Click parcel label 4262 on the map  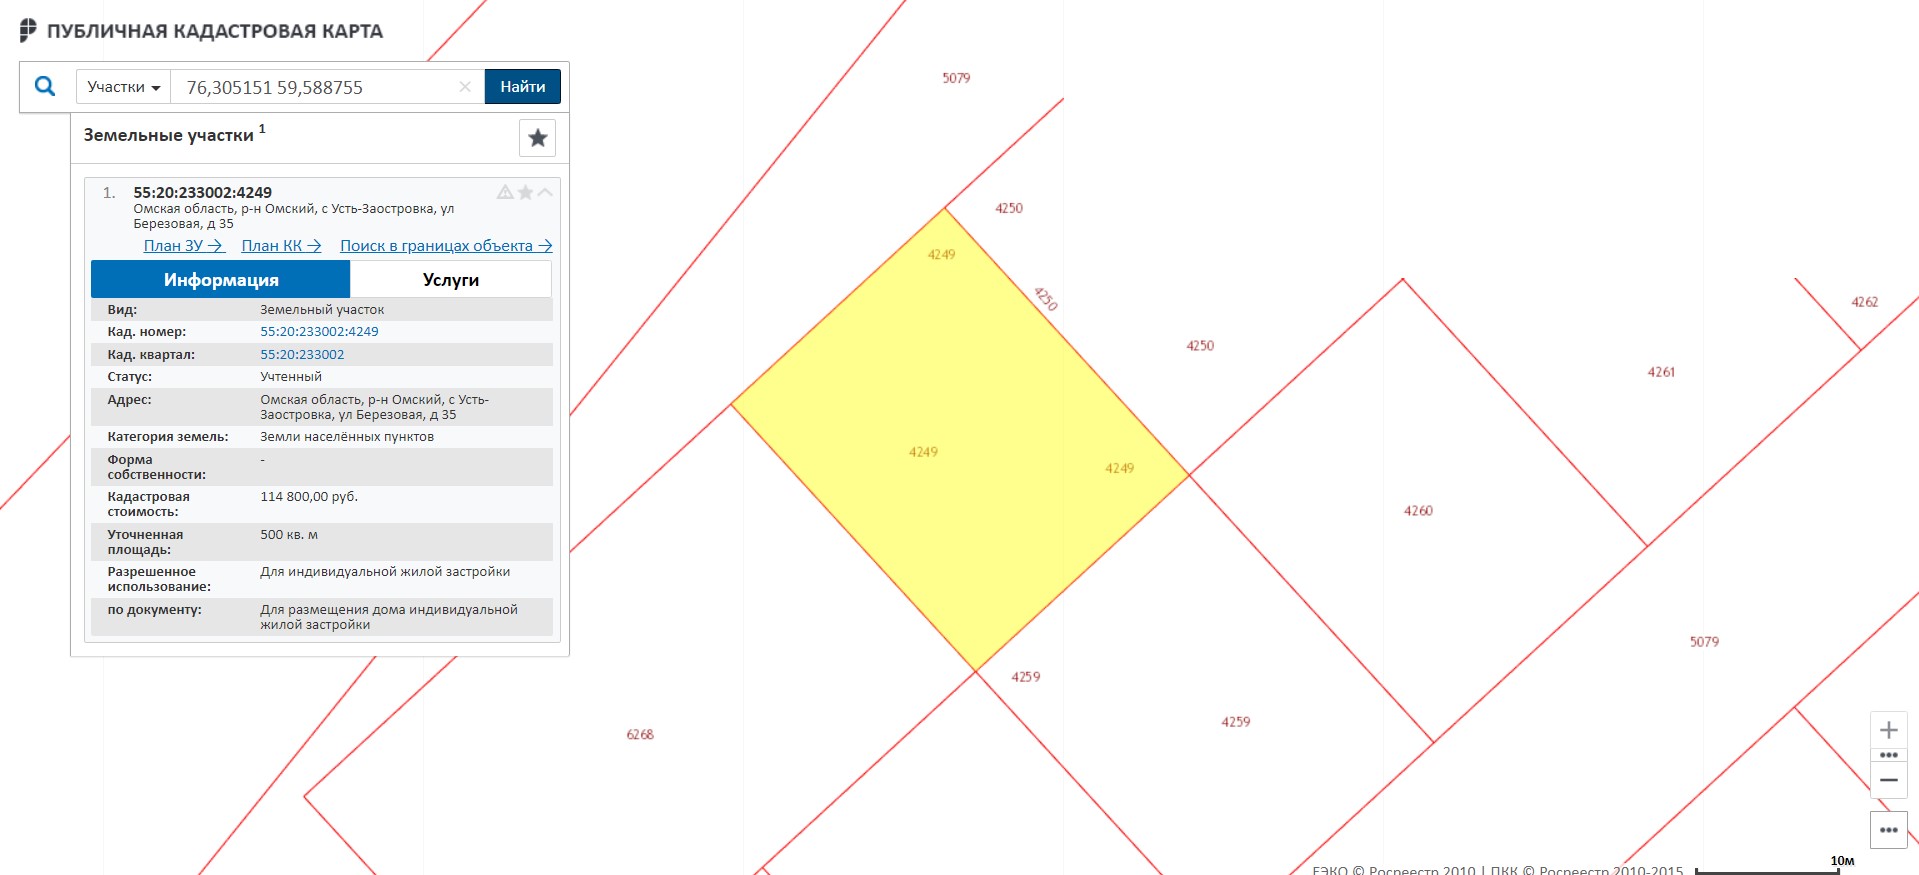[1864, 302]
